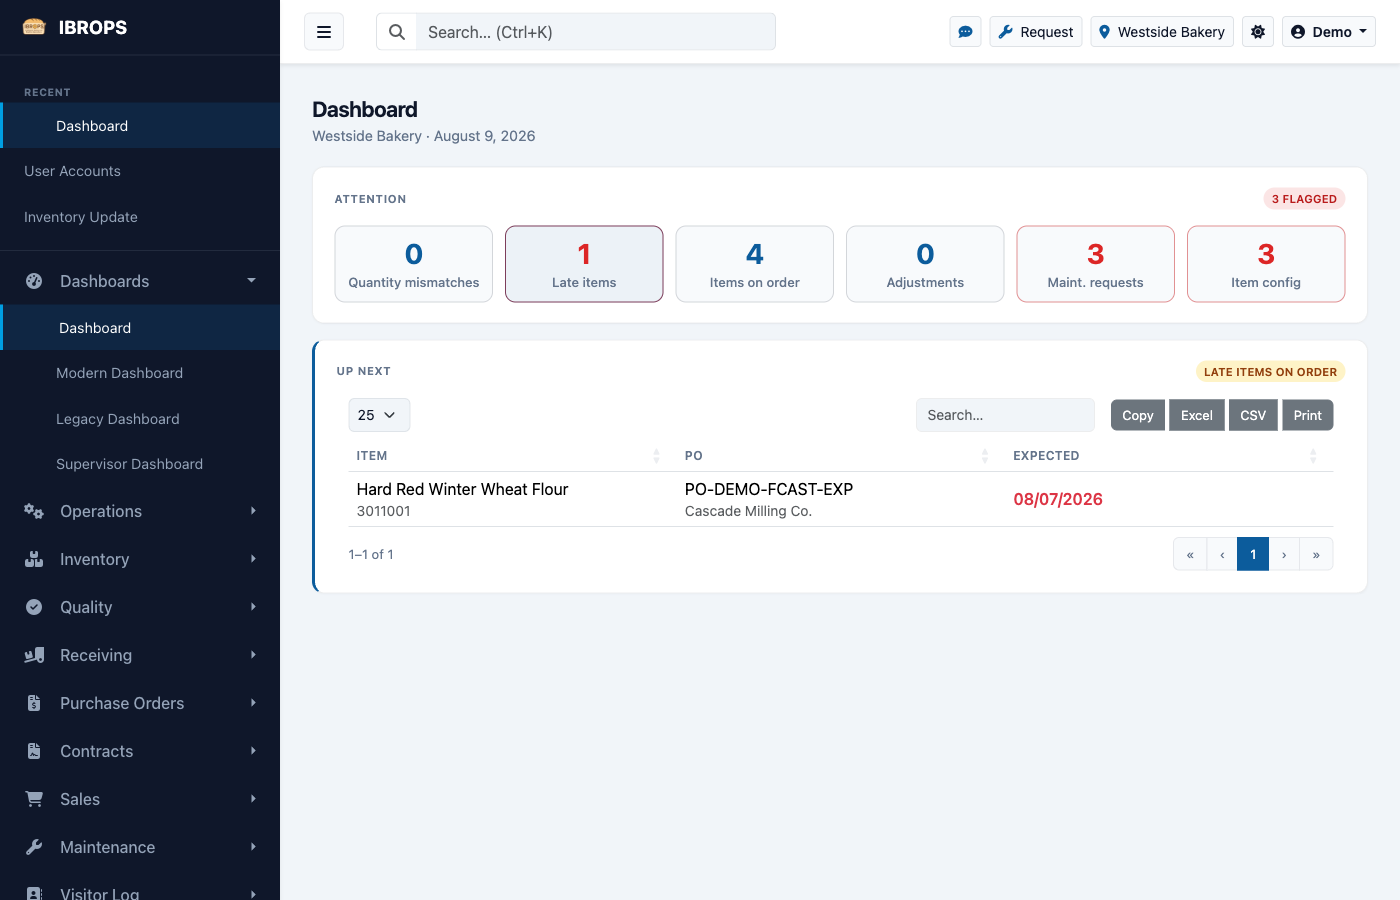Focus the global Search (Ctrl+K) field
Viewport: 1400px width, 900px height.
(596, 32)
